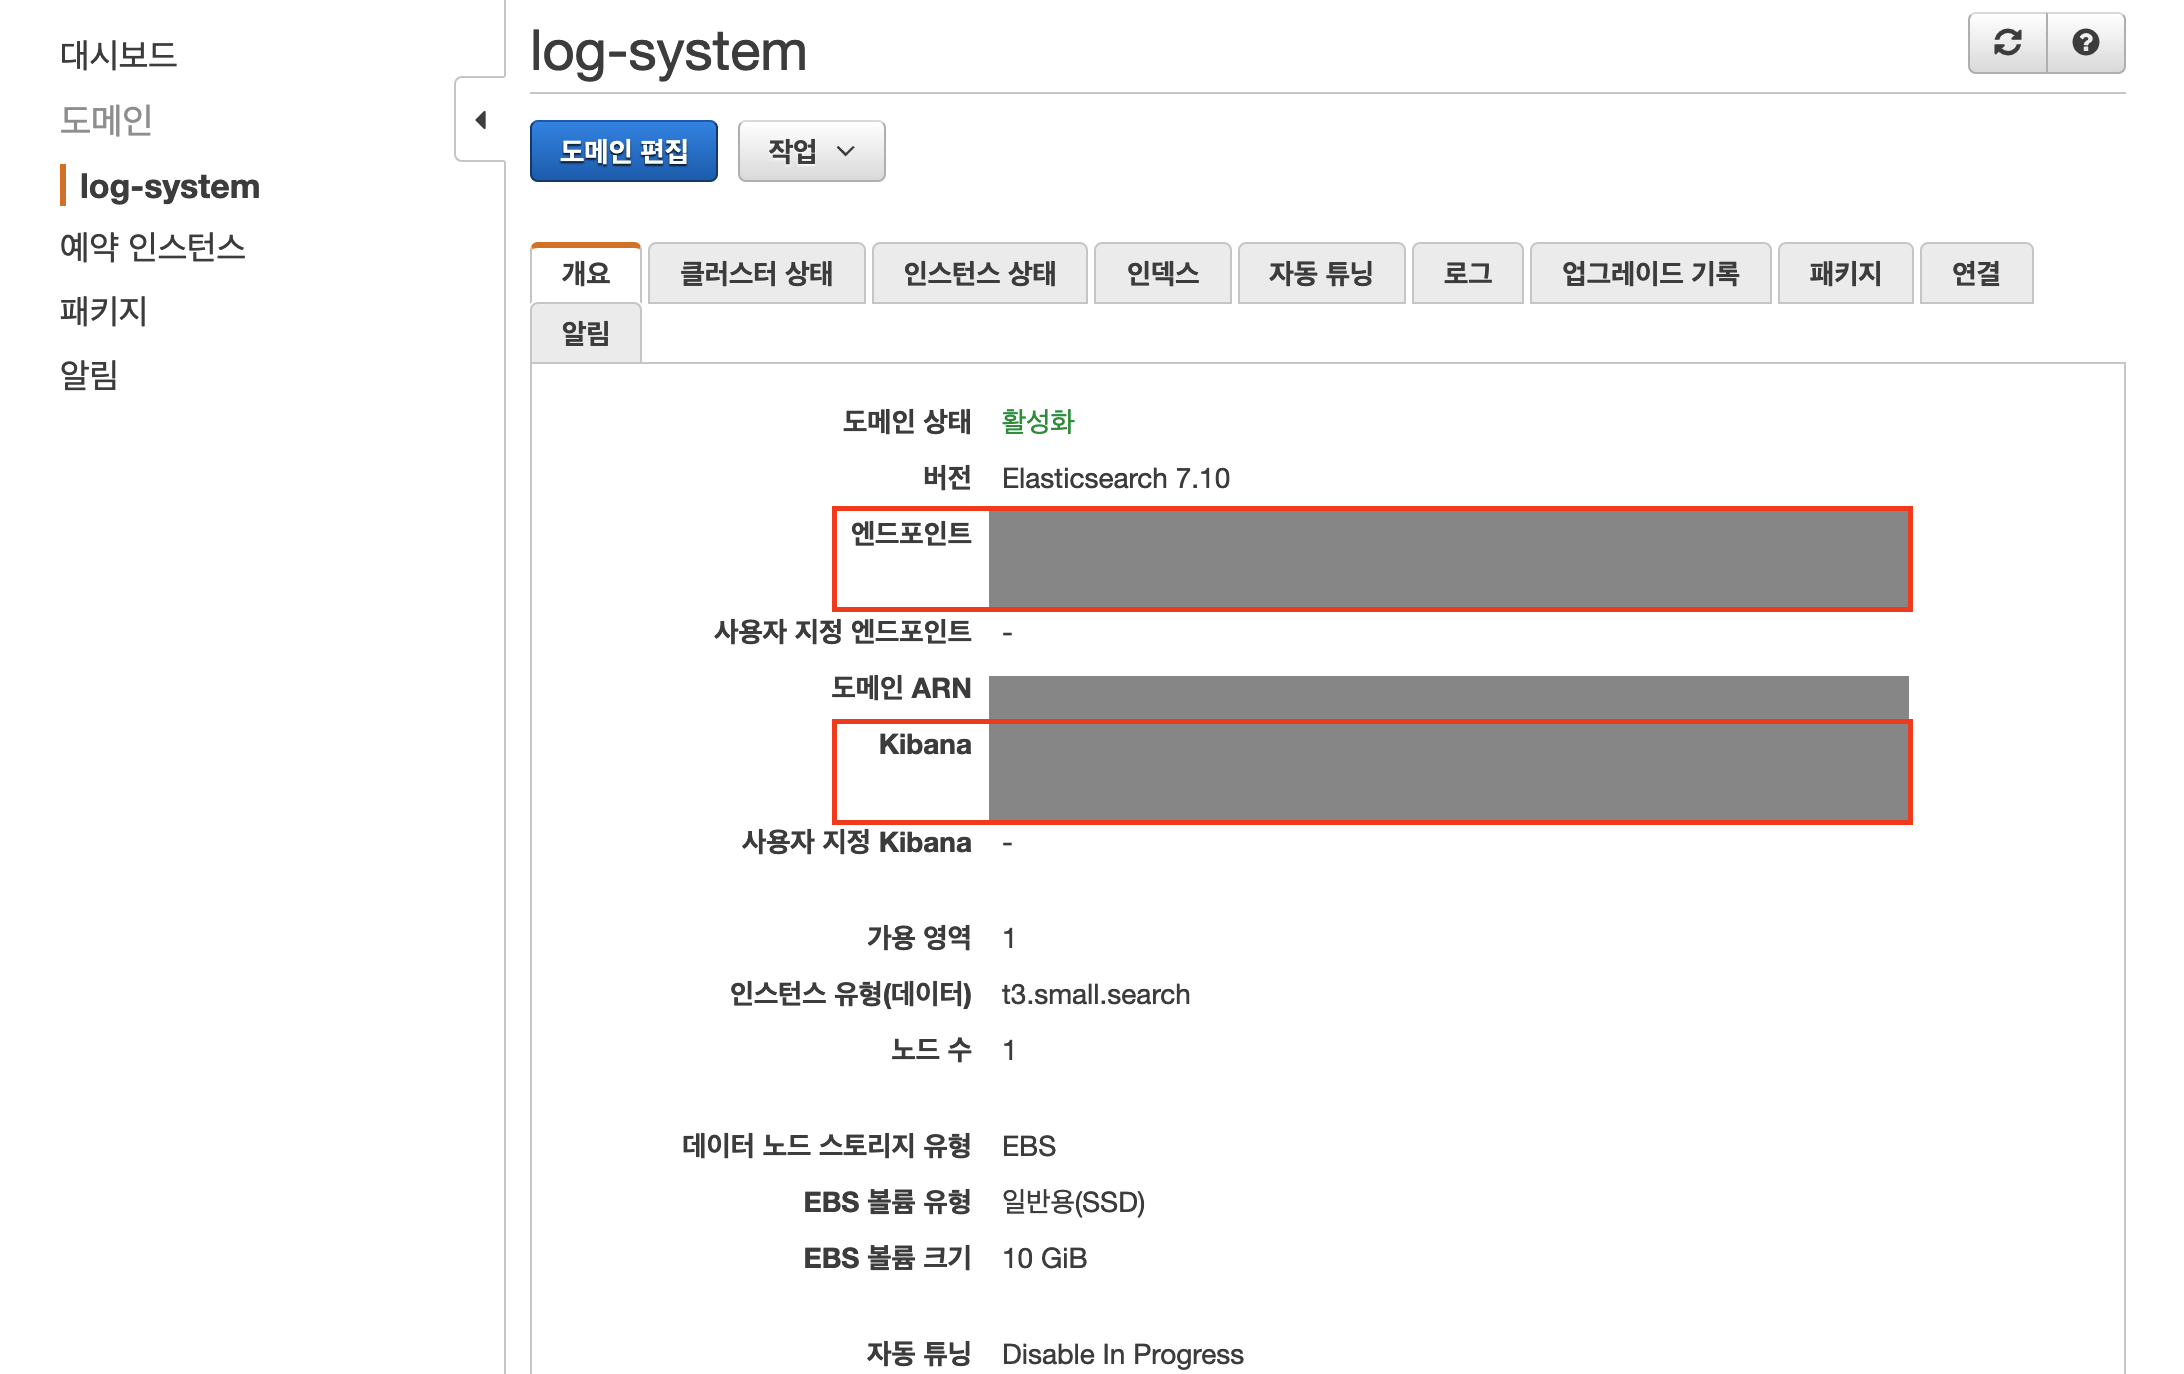The image size is (2184, 1374).
Task: Open the 인스턴스 상태 tab
Action: click(x=979, y=273)
